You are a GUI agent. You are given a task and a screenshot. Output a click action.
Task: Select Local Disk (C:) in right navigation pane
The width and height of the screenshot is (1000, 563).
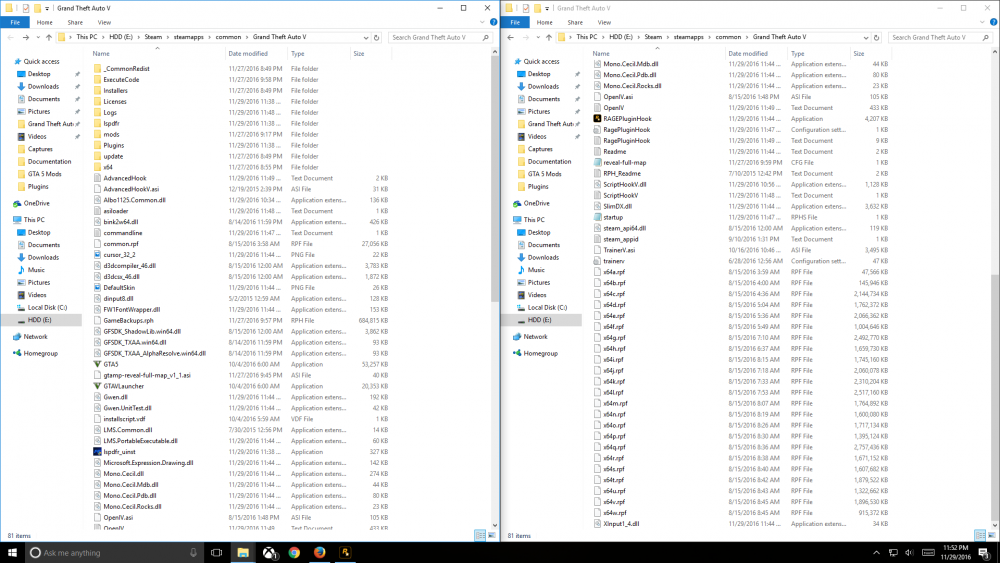pos(541,307)
